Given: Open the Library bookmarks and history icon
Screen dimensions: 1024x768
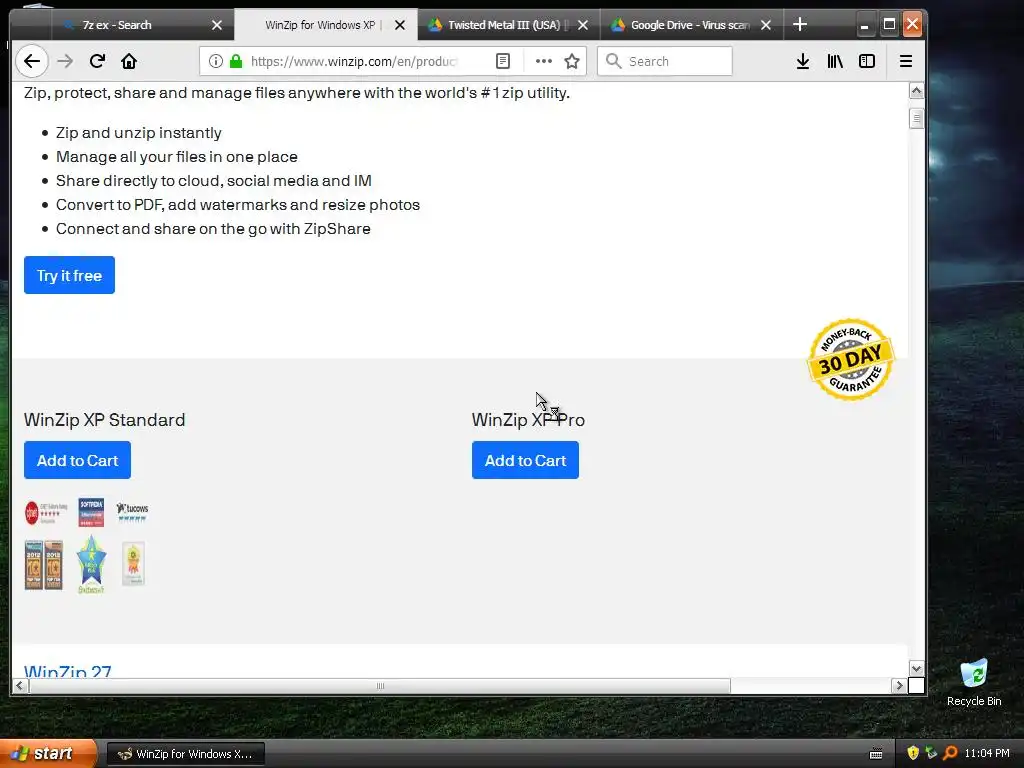Looking at the screenshot, I should click(835, 61).
